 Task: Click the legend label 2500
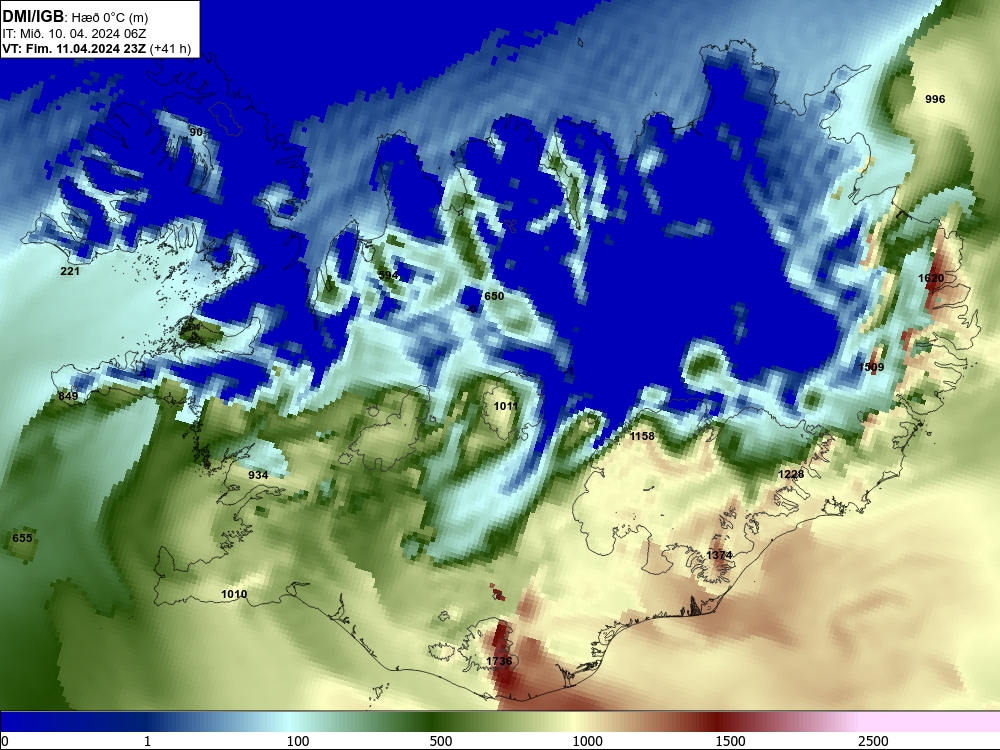[x=873, y=741]
